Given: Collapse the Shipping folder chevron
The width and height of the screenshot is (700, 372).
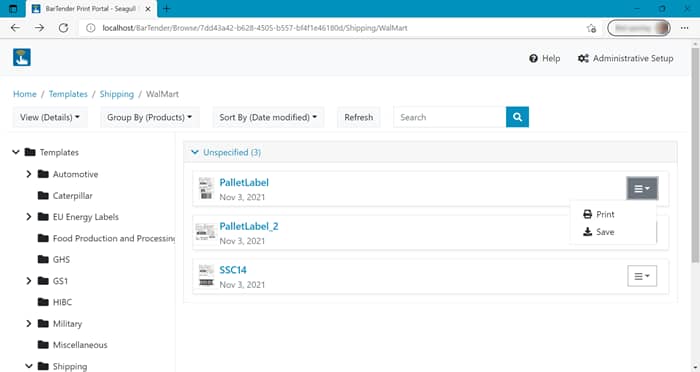Looking at the screenshot, I should (29, 366).
